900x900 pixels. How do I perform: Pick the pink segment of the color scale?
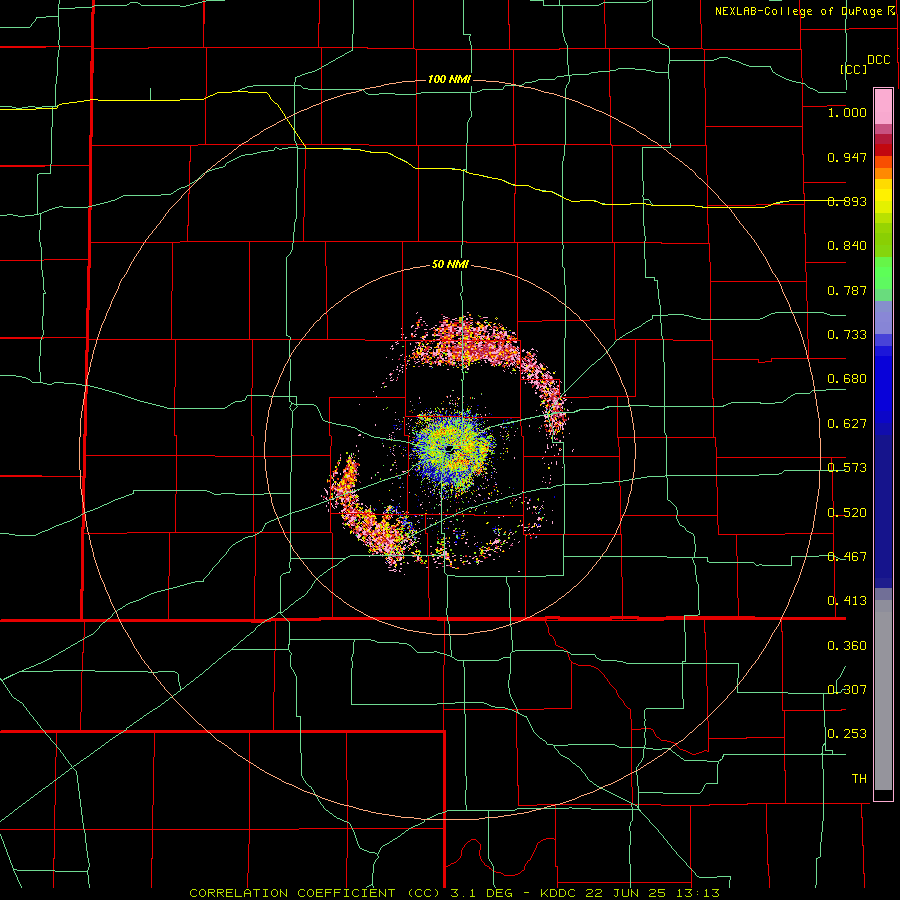[883, 107]
